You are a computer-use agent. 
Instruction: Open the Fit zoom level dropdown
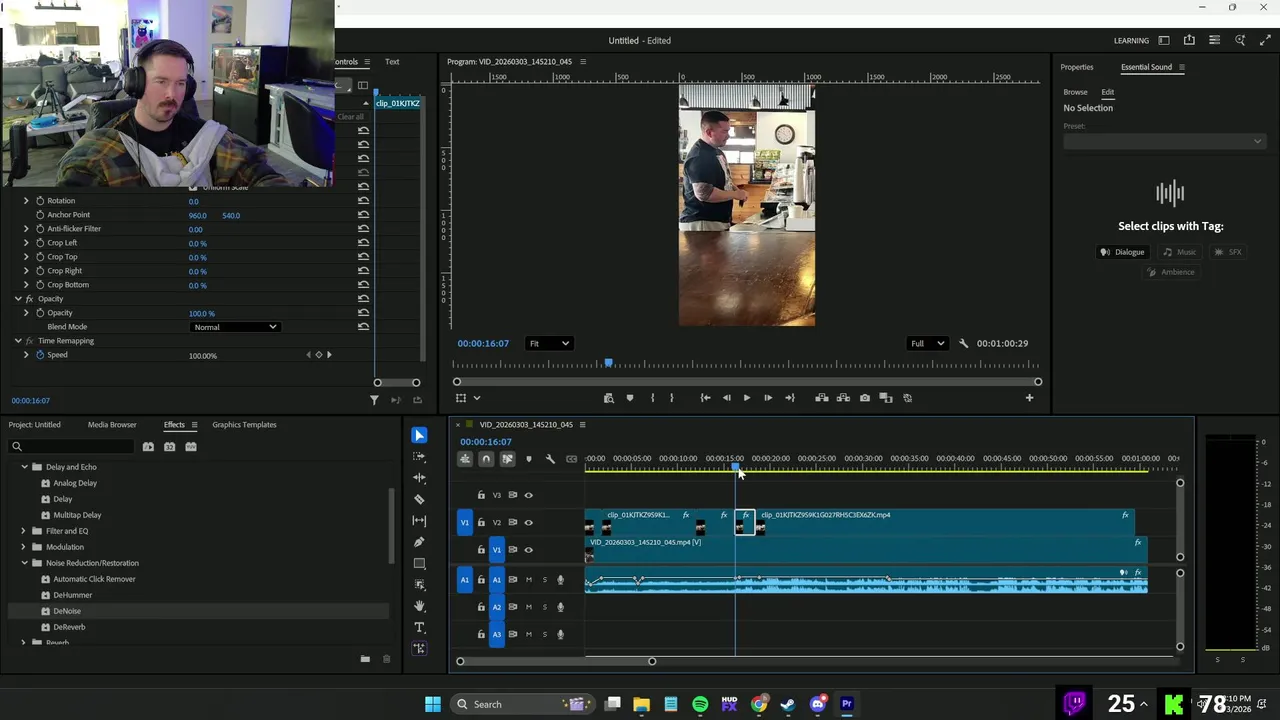pyautogui.click(x=549, y=344)
